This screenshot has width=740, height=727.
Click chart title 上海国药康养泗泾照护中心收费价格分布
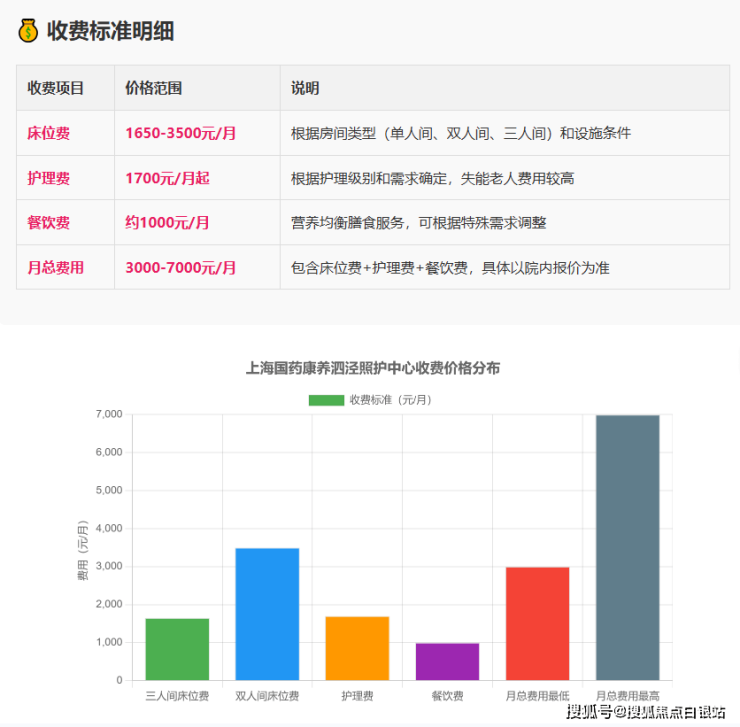tap(373, 368)
